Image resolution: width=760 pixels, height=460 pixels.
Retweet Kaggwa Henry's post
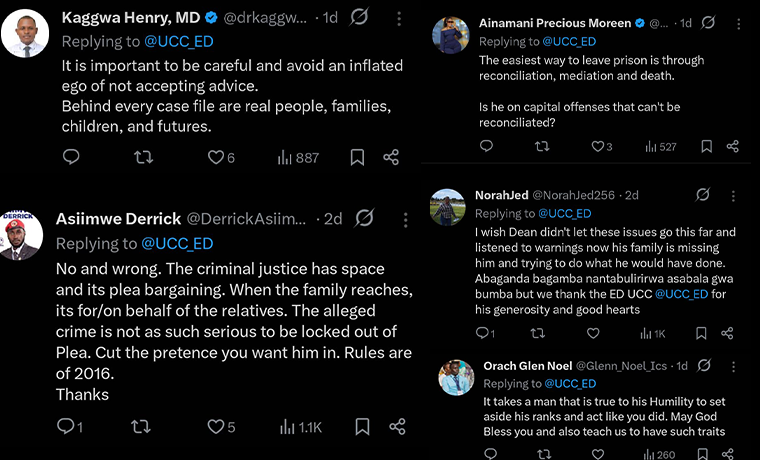[143, 157]
